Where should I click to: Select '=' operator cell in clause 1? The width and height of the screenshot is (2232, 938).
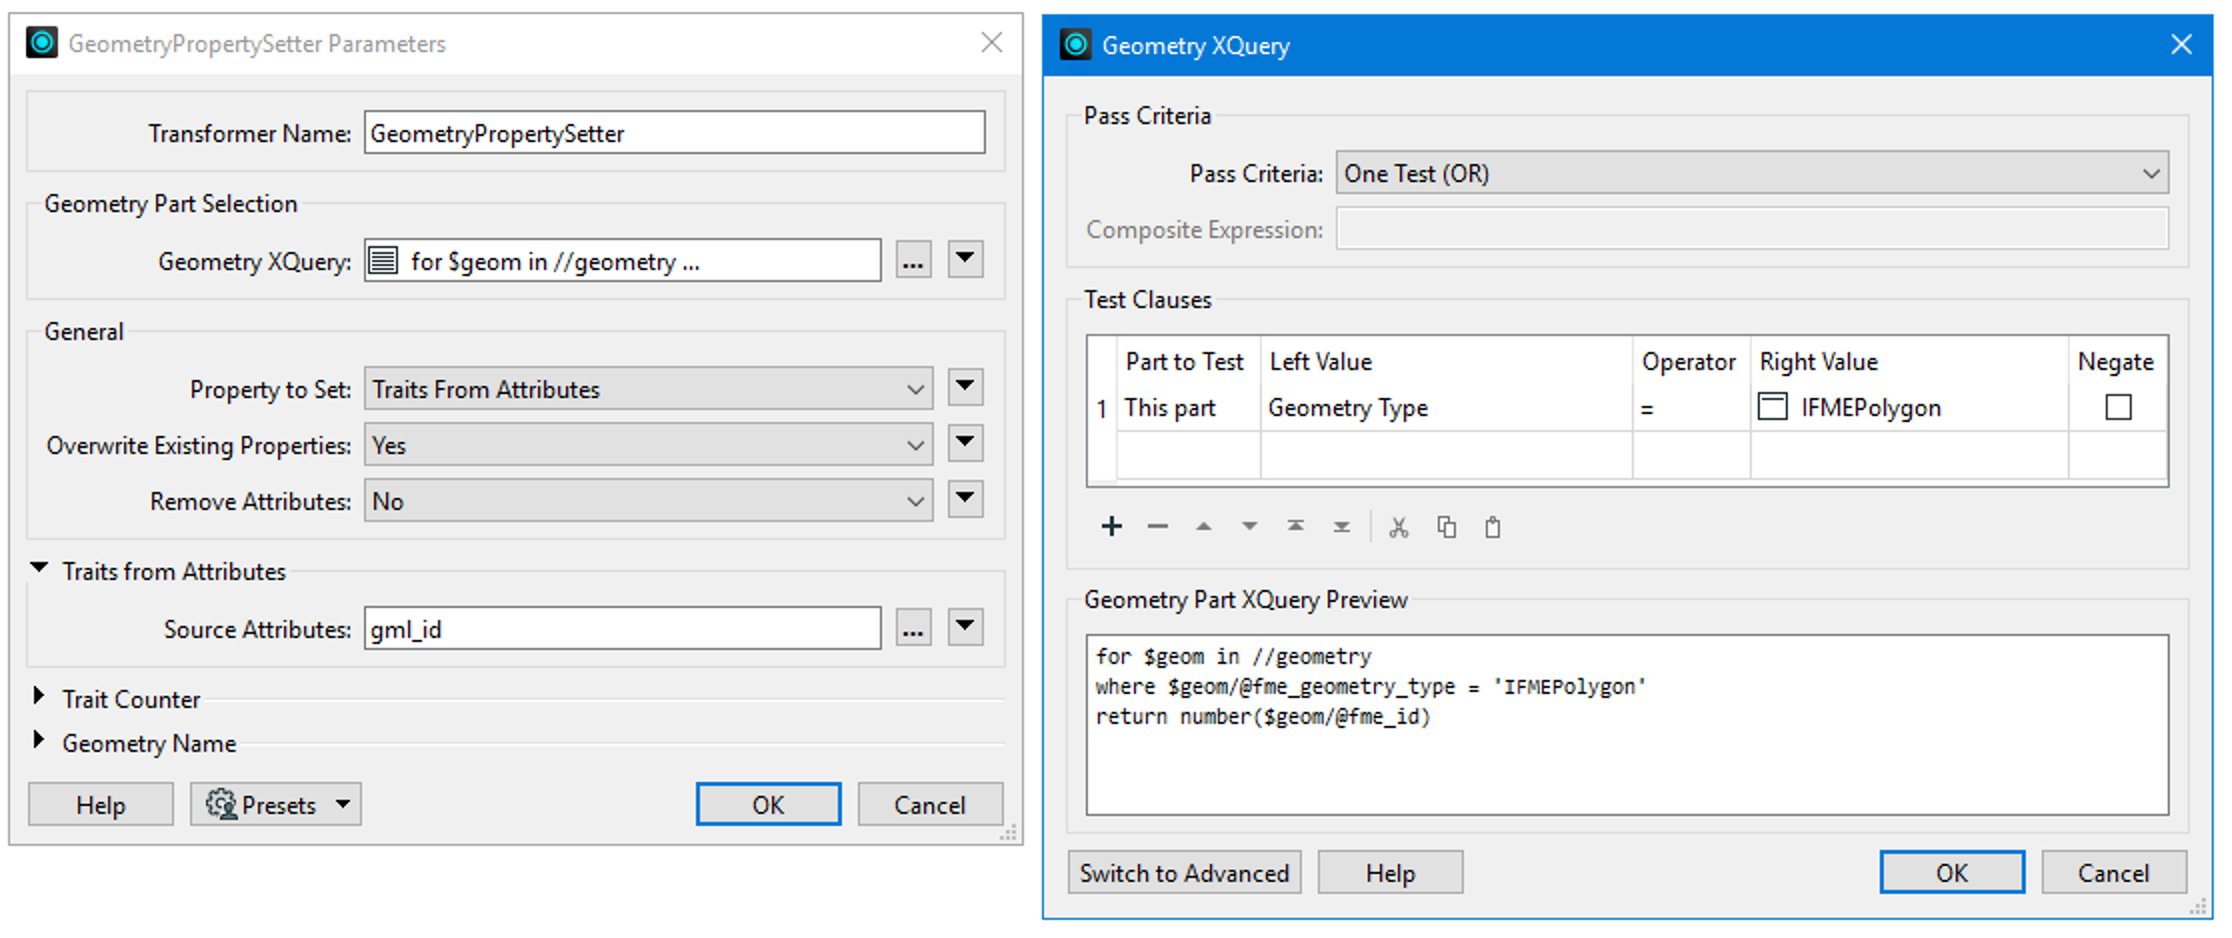(x=1691, y=408)
